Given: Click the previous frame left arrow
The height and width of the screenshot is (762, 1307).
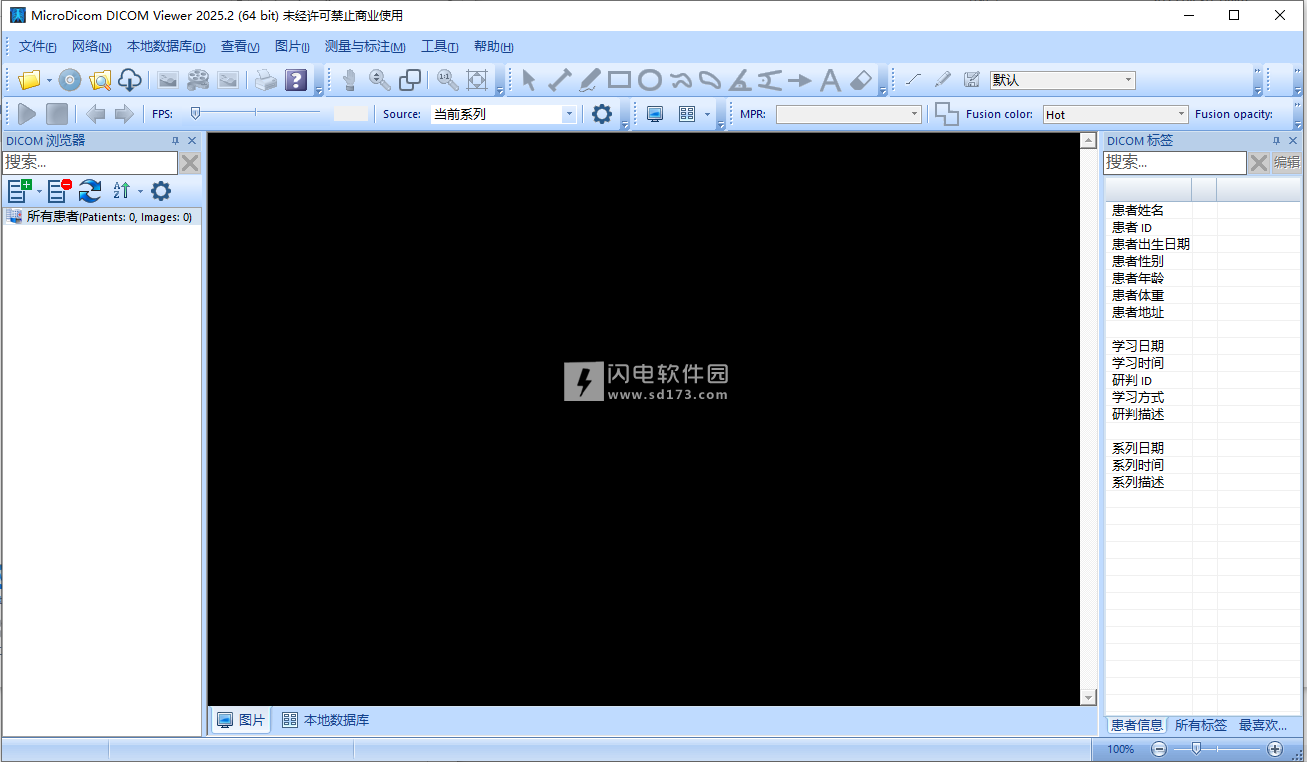Looking at the screenshot, I should [95, 114].
